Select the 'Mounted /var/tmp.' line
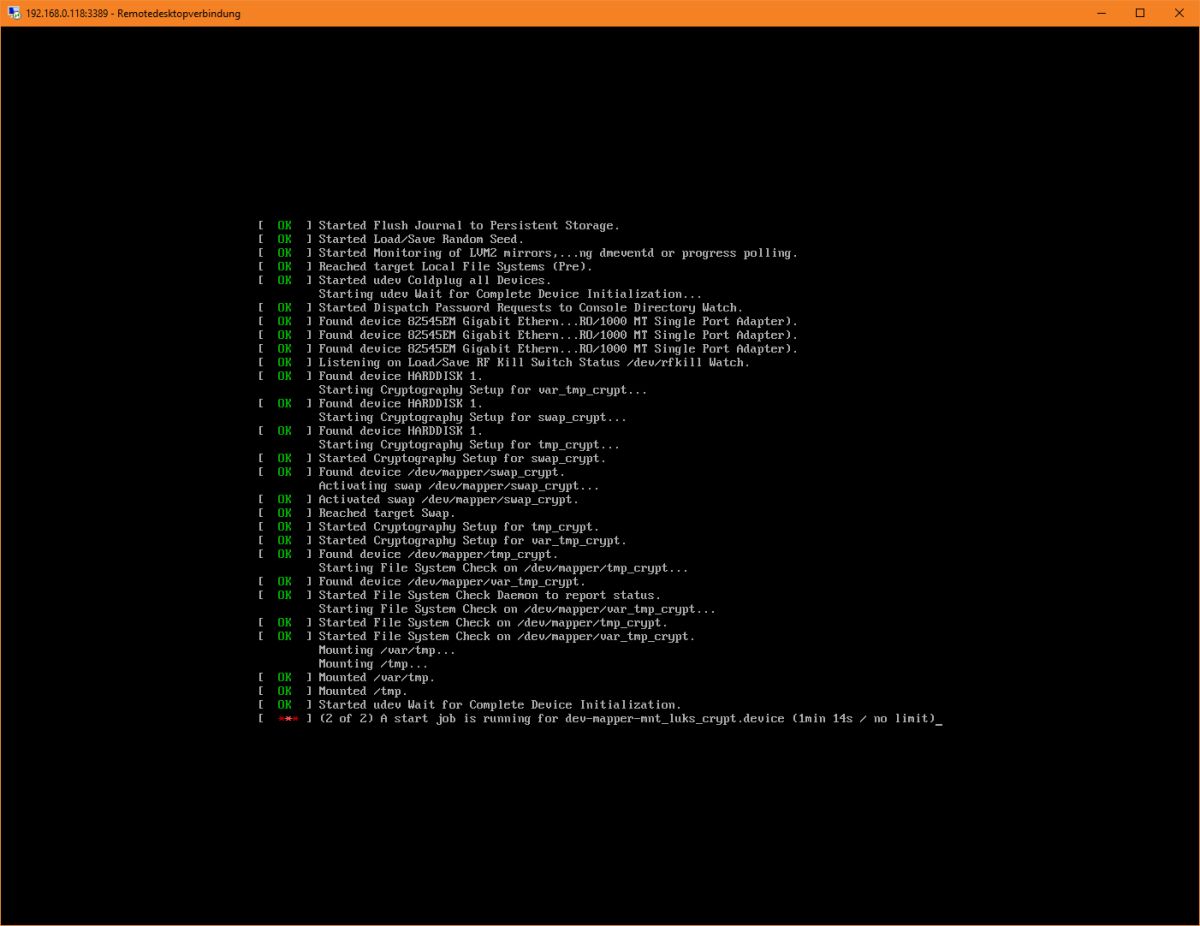 point(376,678)
